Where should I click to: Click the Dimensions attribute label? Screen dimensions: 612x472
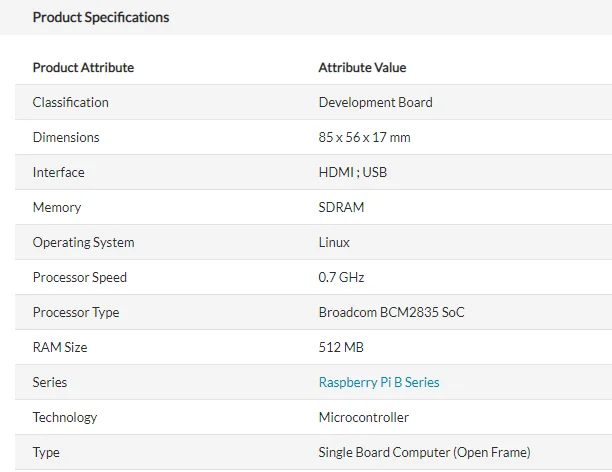pyautogui.click(x=66, y=137)
